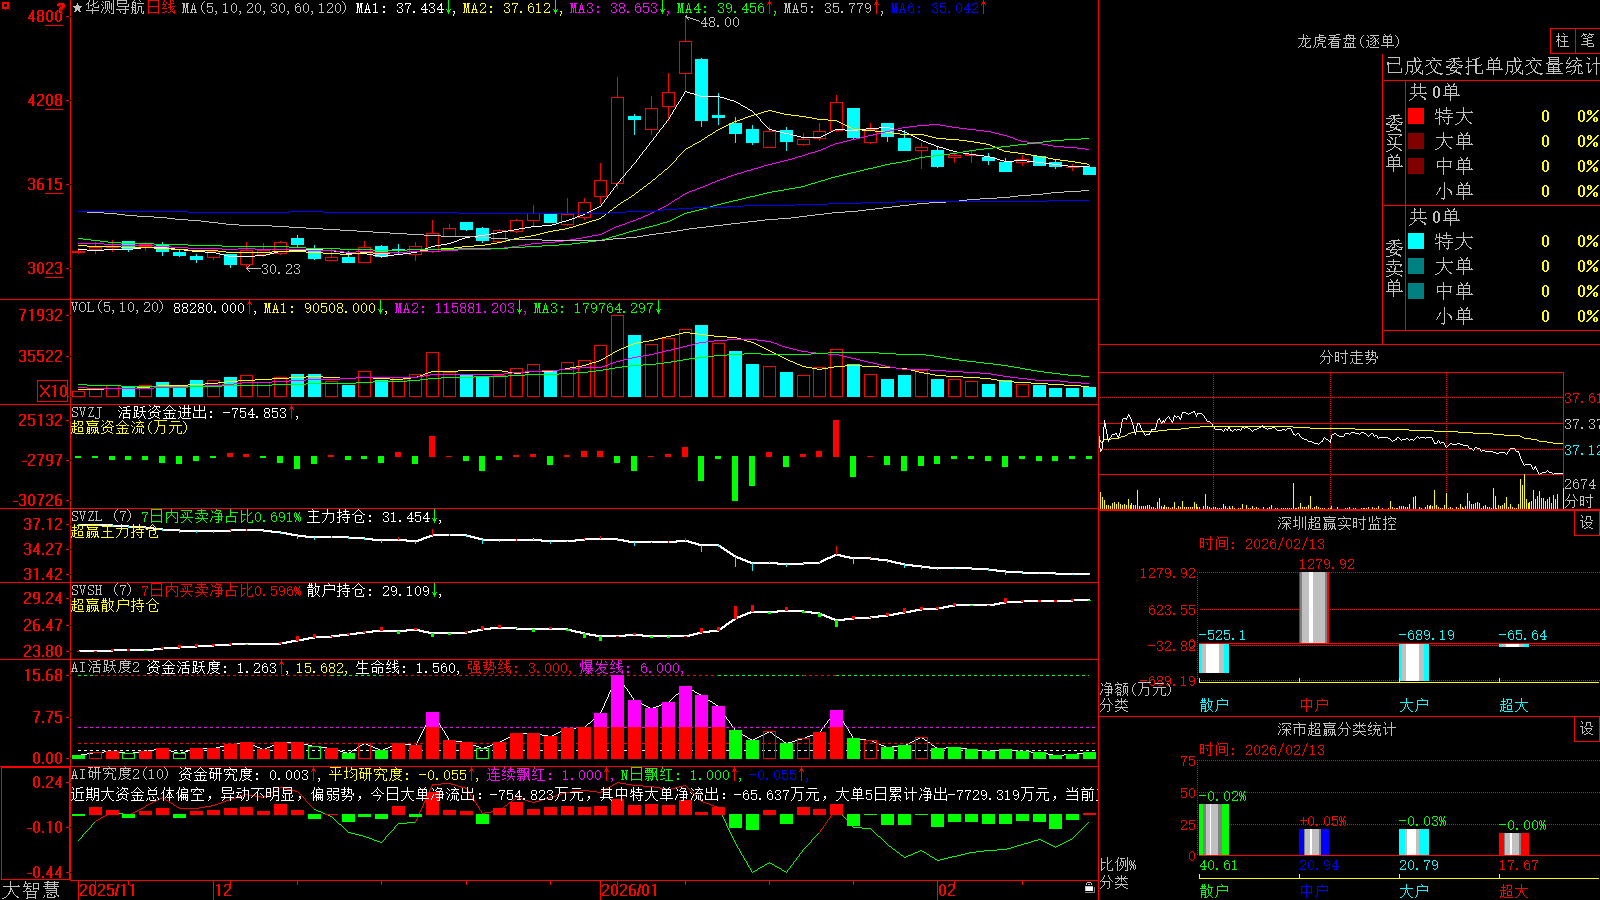Open the SVZJ indicator selector

87,412
